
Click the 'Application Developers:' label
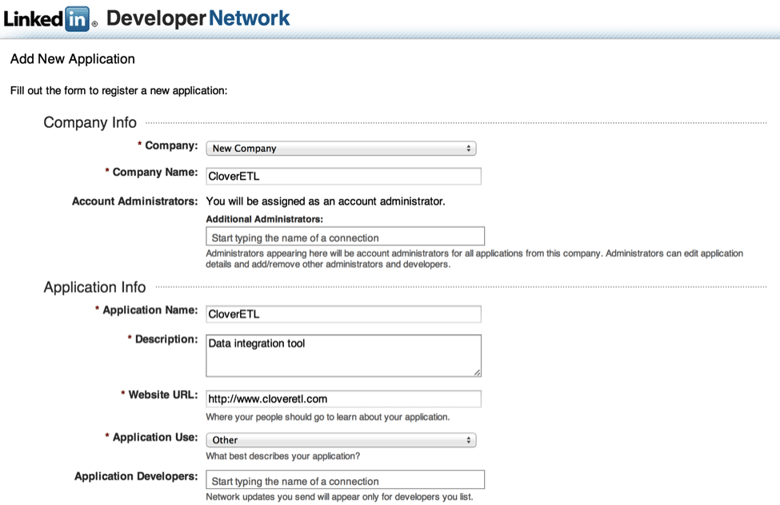(x=136, y=476)
